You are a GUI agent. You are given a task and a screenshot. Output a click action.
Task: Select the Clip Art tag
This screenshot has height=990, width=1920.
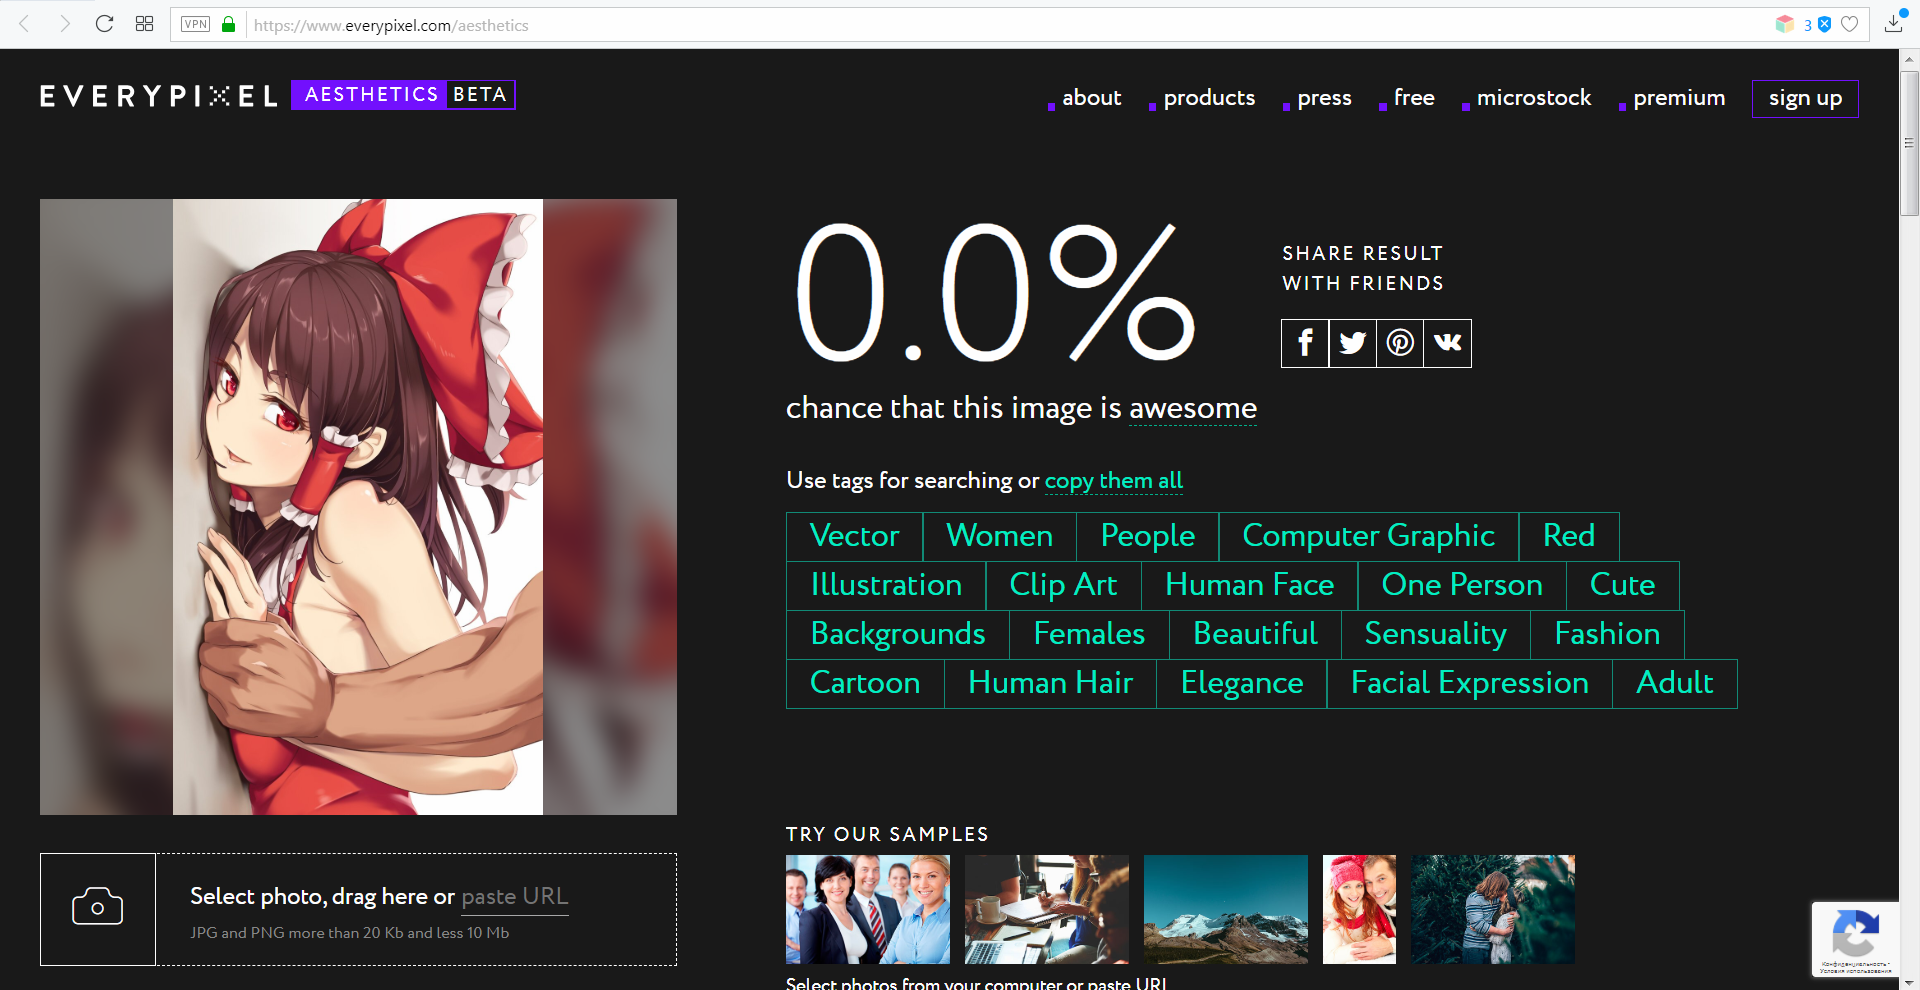click(x=1064, y=585)
